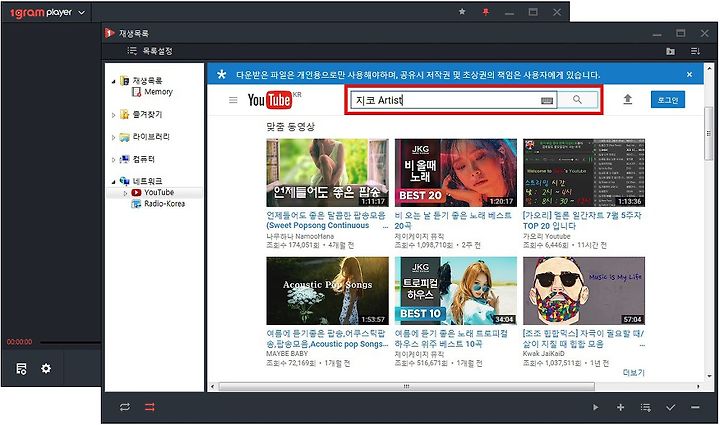720x425 pixels.
Task: Open the Acoustic Pop Songs thumbnail
Action: [327, 291]
